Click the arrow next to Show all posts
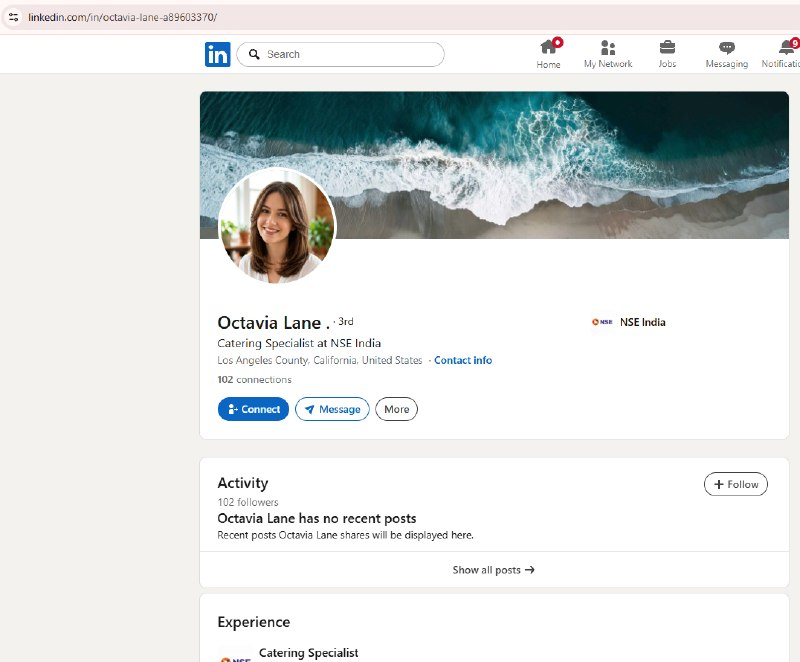Screen dimensions: 800x662 point(530,570)
